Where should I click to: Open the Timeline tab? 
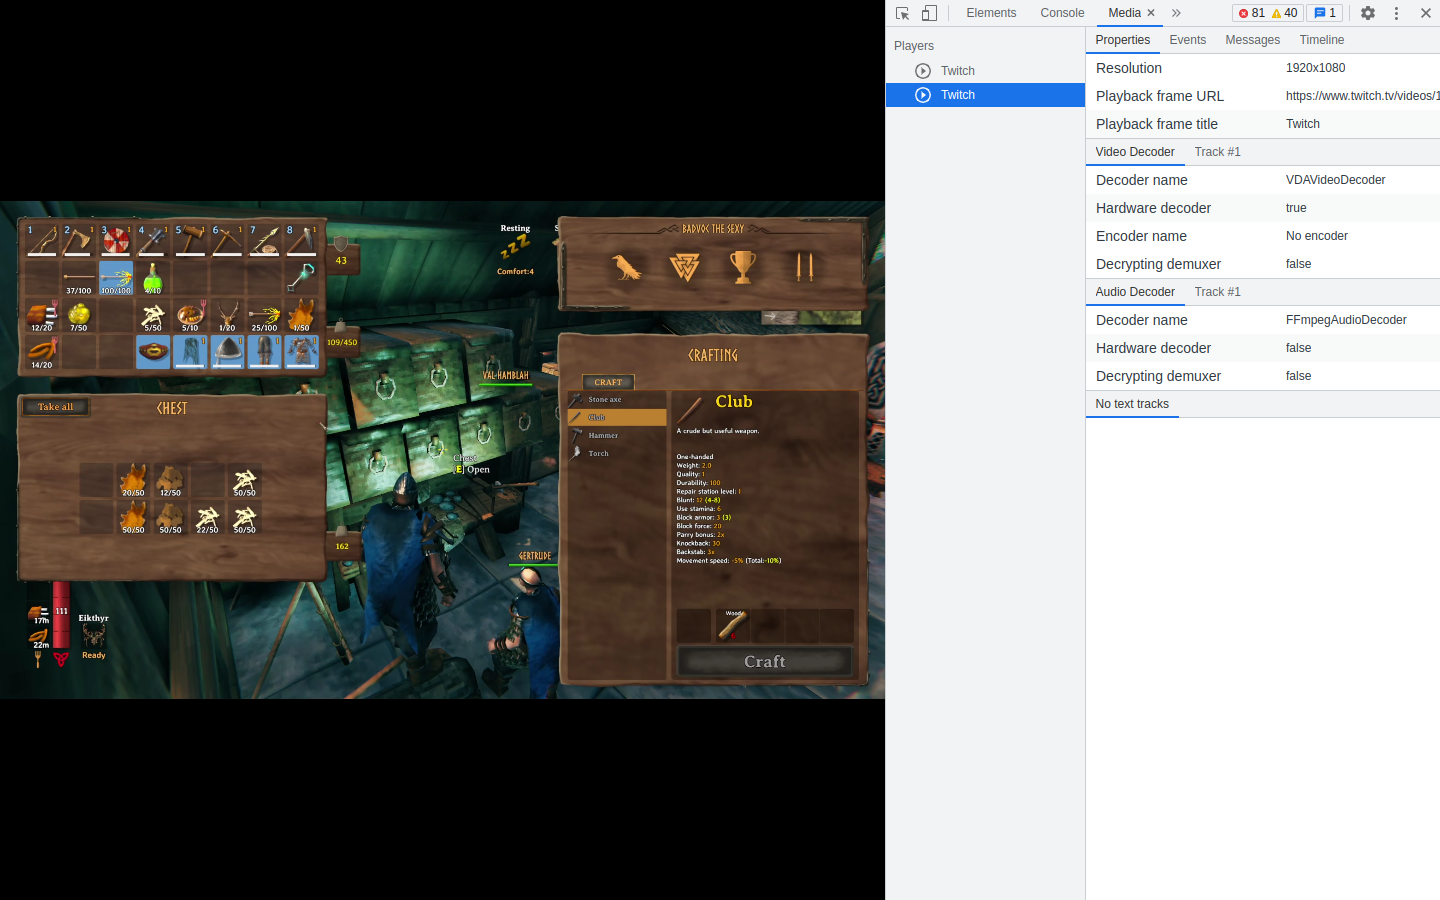click(1322, 40)
